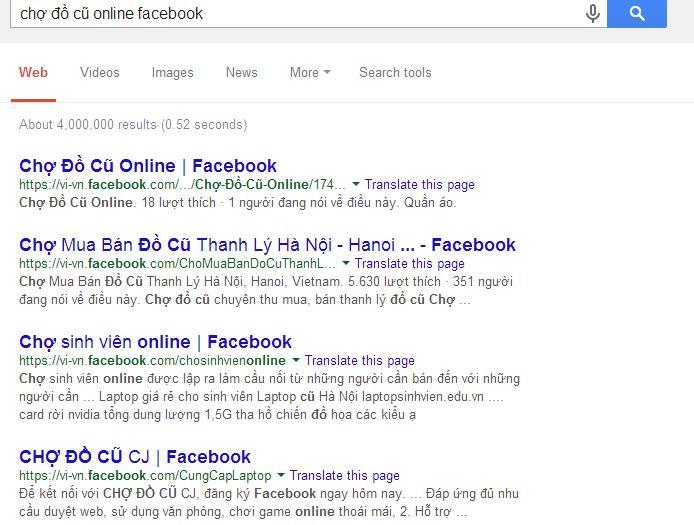Open Search tools options
694x525 pixels.
click(x=395, y=72)
